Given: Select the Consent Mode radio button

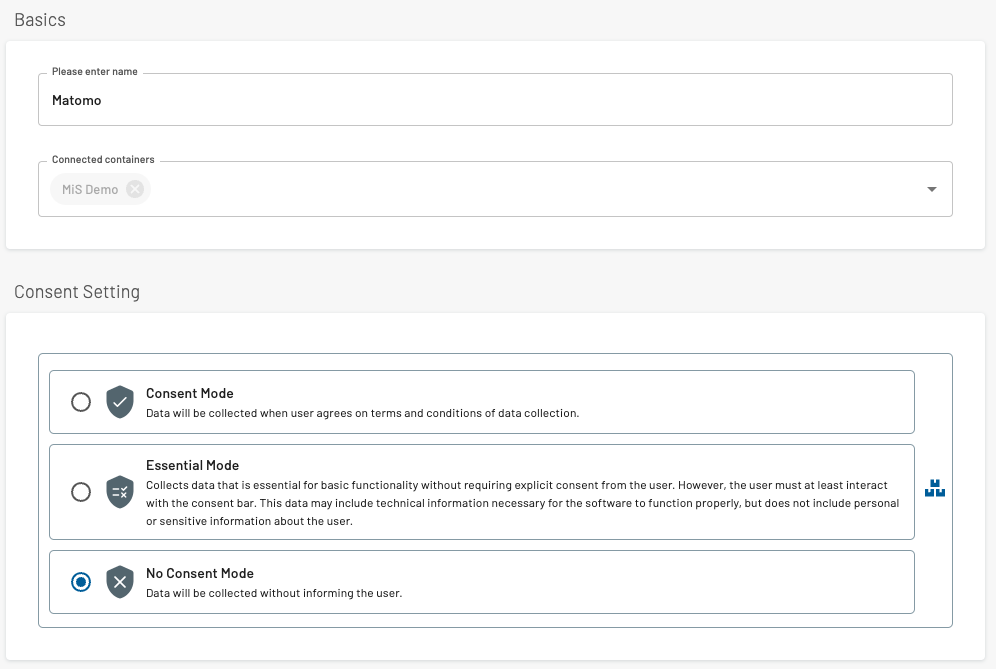Looking at the screenshot, I should [81, 402].
